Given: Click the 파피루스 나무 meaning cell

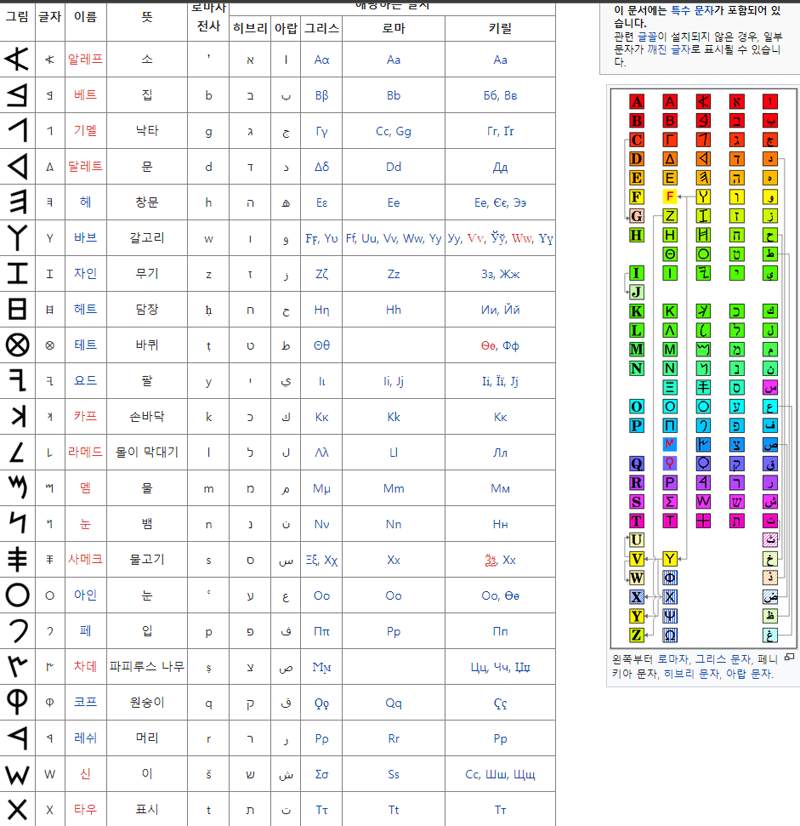Looking at the screenshot, I should [x=147, y=666].
